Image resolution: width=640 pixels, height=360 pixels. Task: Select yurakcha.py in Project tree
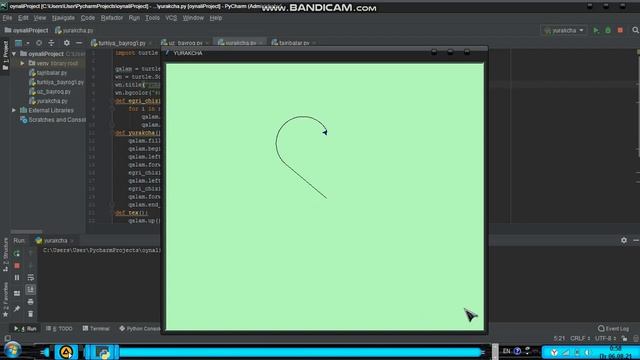pyautogui.click(x=48, y=101)
